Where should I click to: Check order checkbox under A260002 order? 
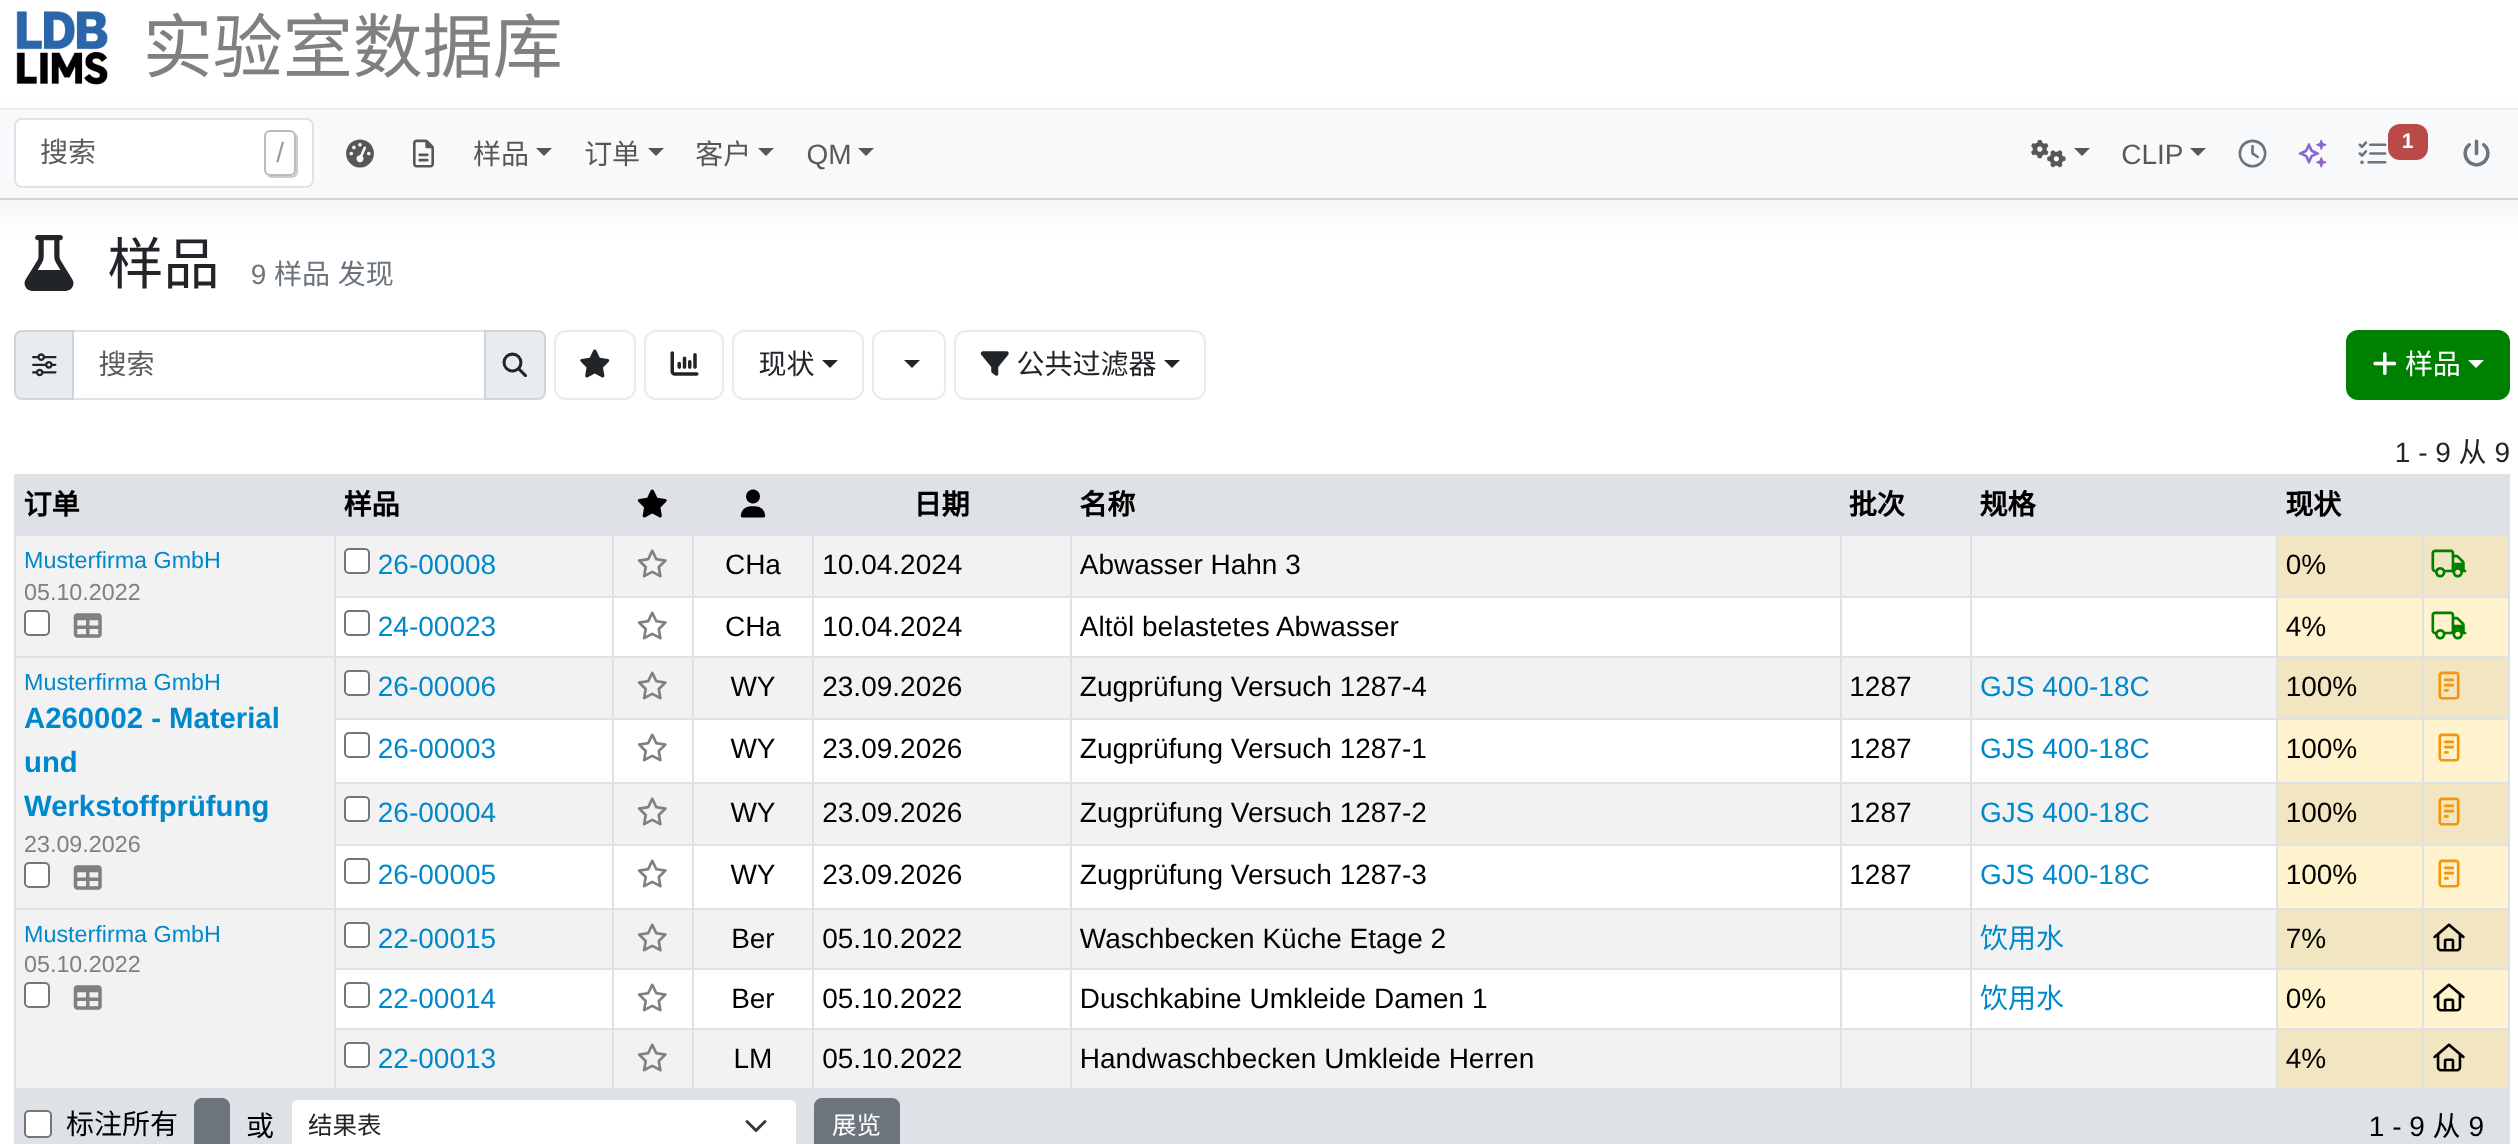(x=37, y=875)
